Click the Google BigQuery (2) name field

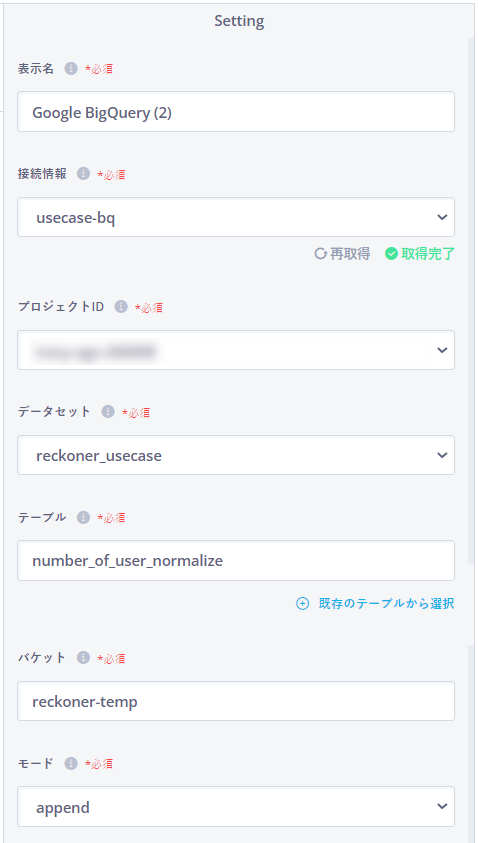pos(236,112)
